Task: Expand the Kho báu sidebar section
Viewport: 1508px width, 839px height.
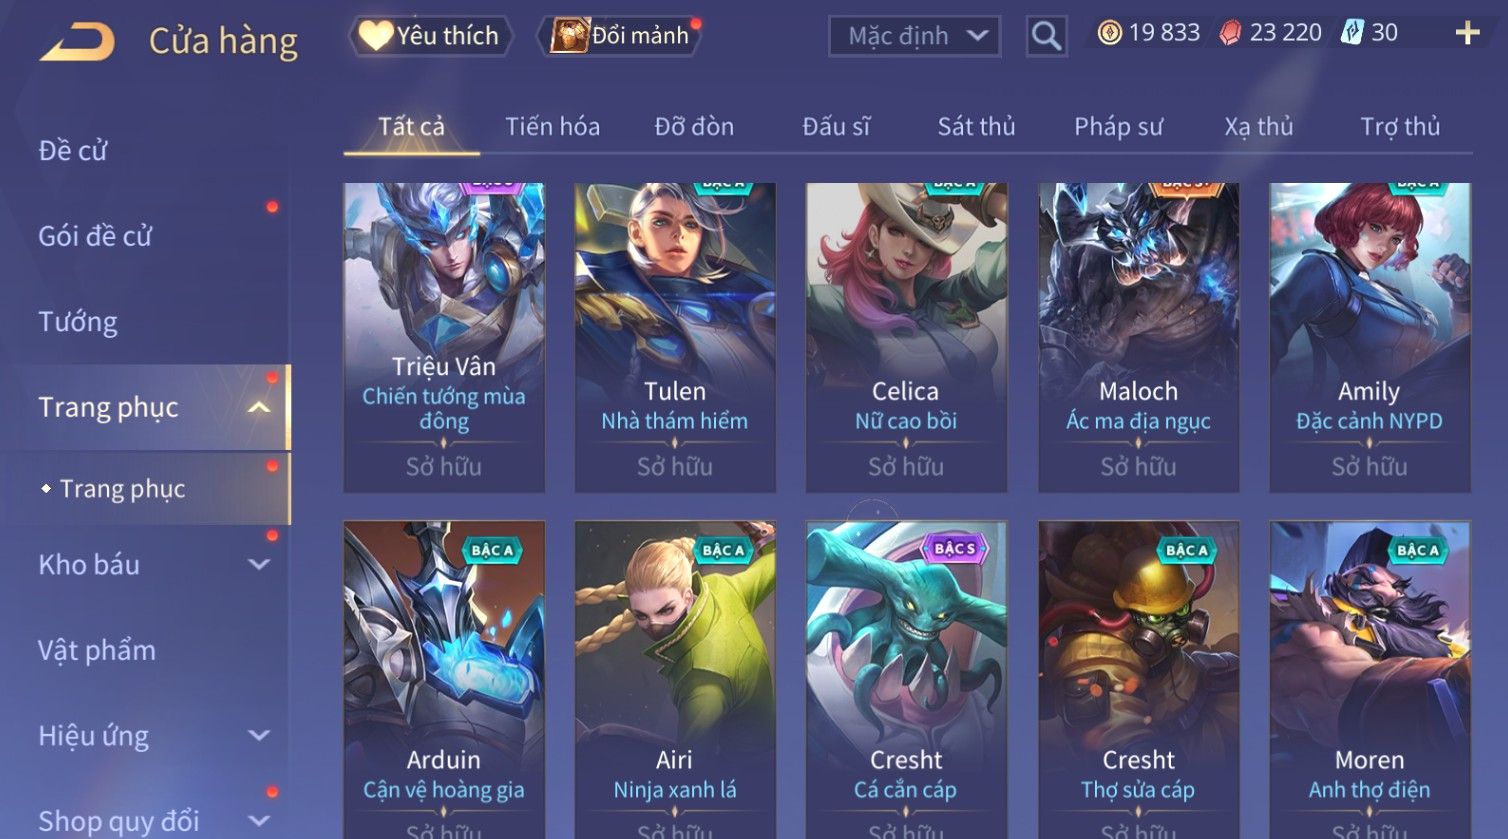Action: [x=258, y=564]
